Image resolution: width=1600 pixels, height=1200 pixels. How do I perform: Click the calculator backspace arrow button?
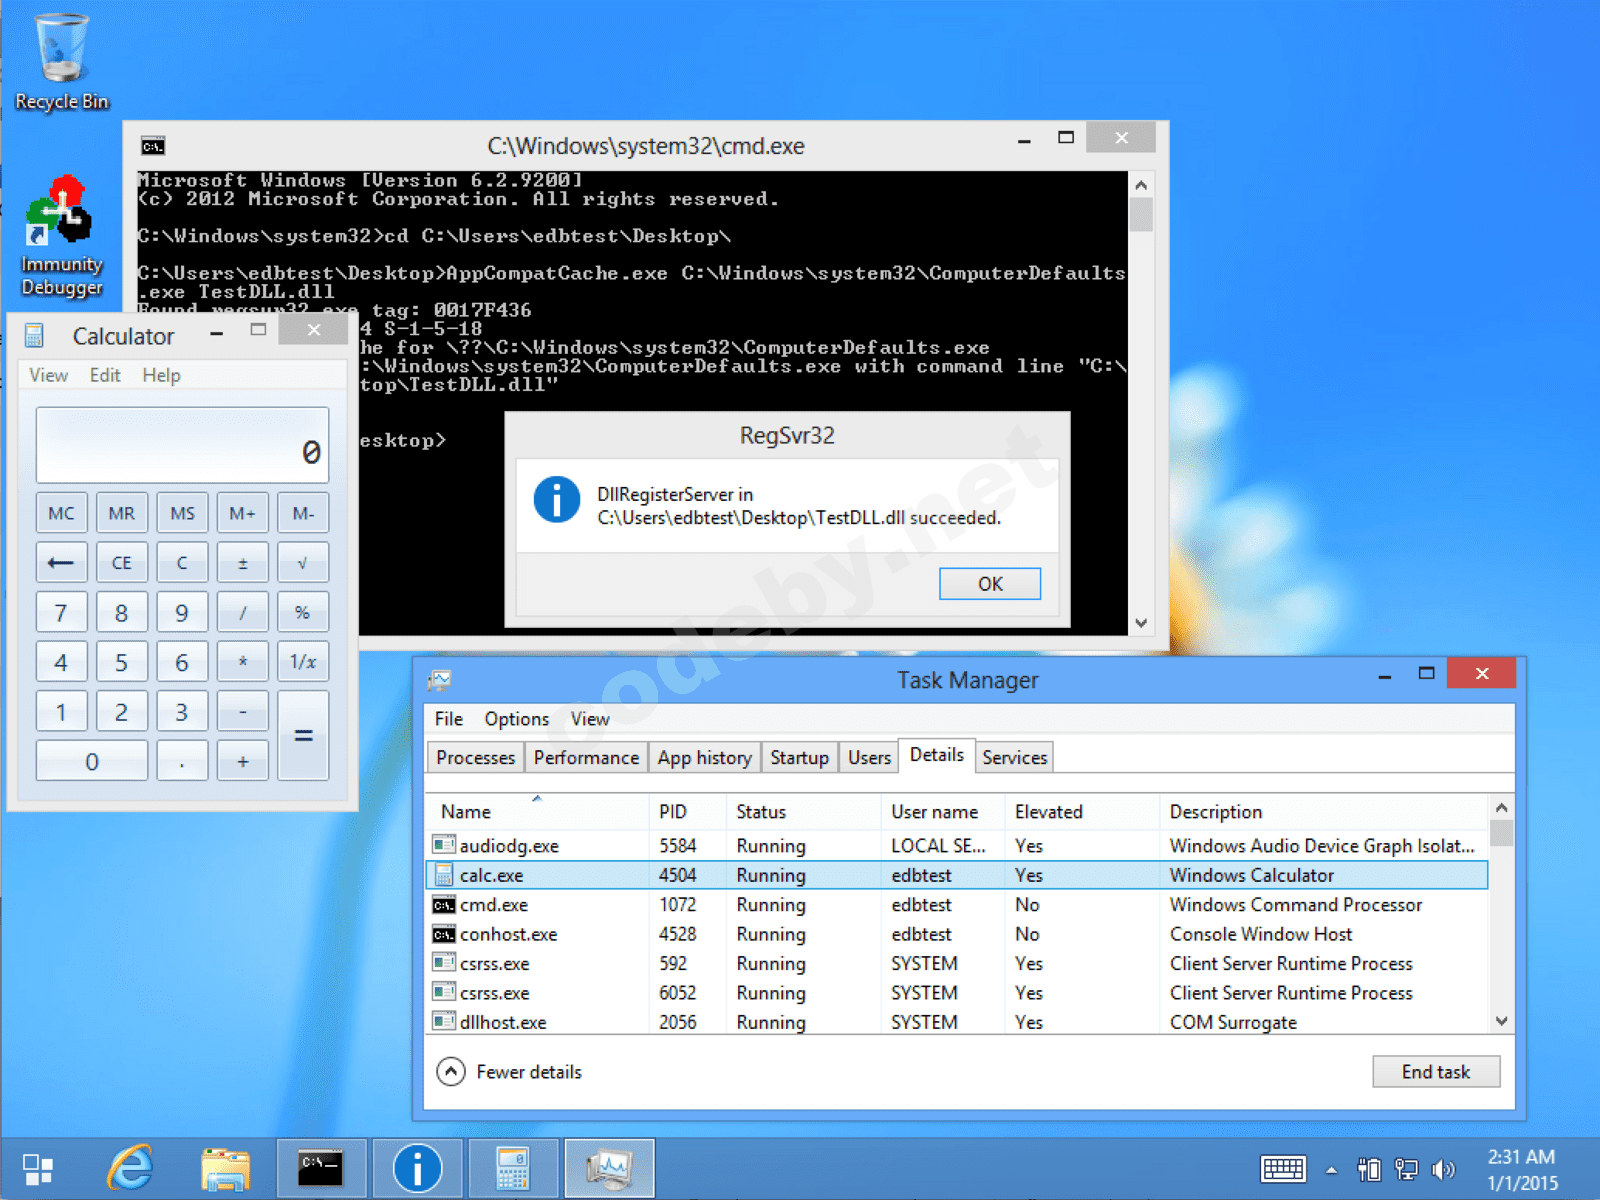pyautogui.click(x=61, y=563)
